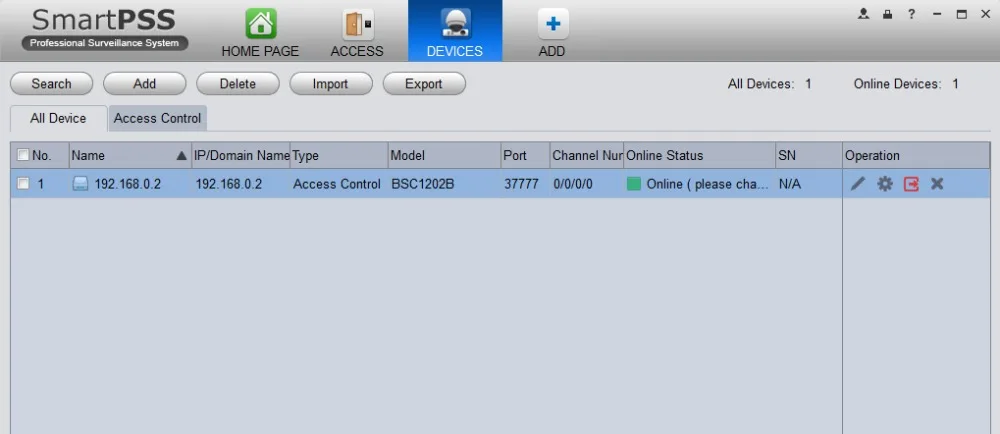
Task: Click the Channel Number column header
Action: coord(587,156)
